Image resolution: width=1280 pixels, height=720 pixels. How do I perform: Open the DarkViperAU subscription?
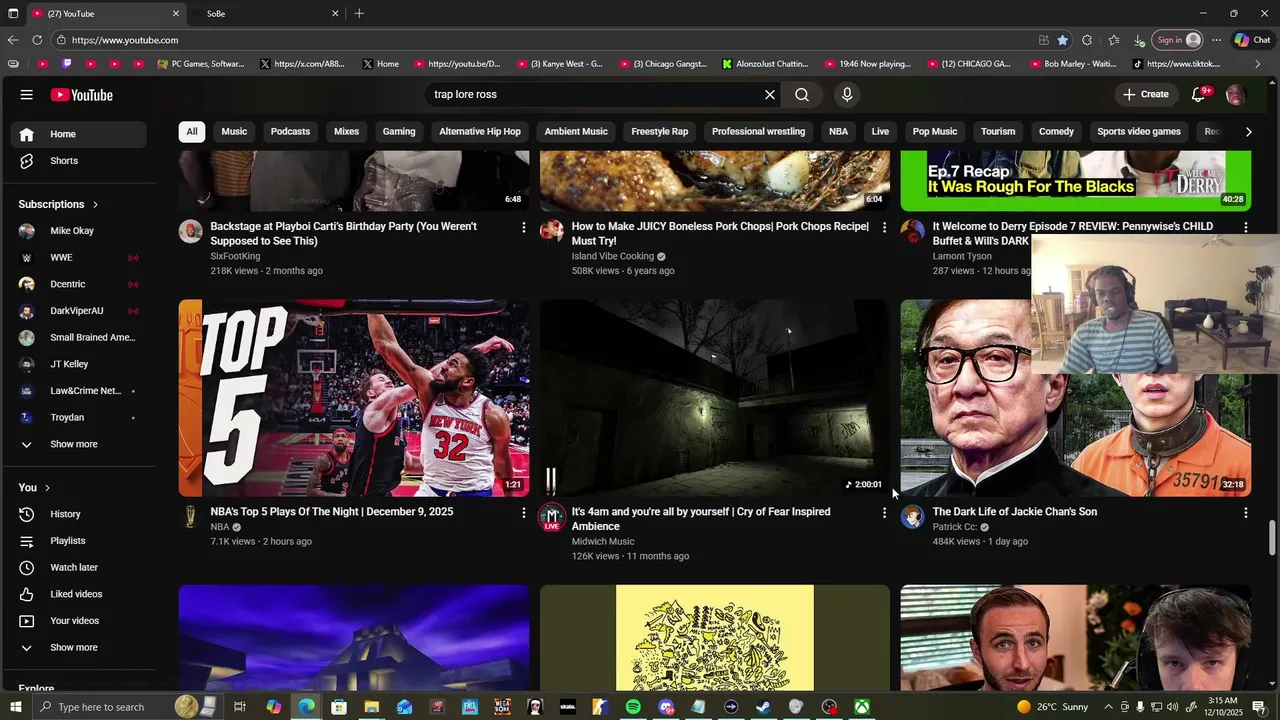click(78, 311)
